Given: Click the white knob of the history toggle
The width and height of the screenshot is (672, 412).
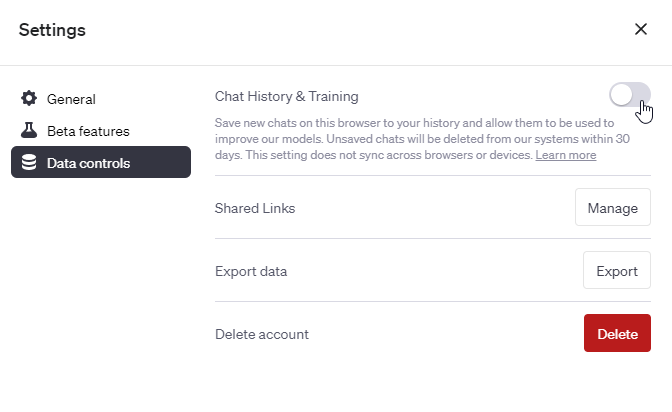Looking at the screenshot, I should [x=622, y=95].
